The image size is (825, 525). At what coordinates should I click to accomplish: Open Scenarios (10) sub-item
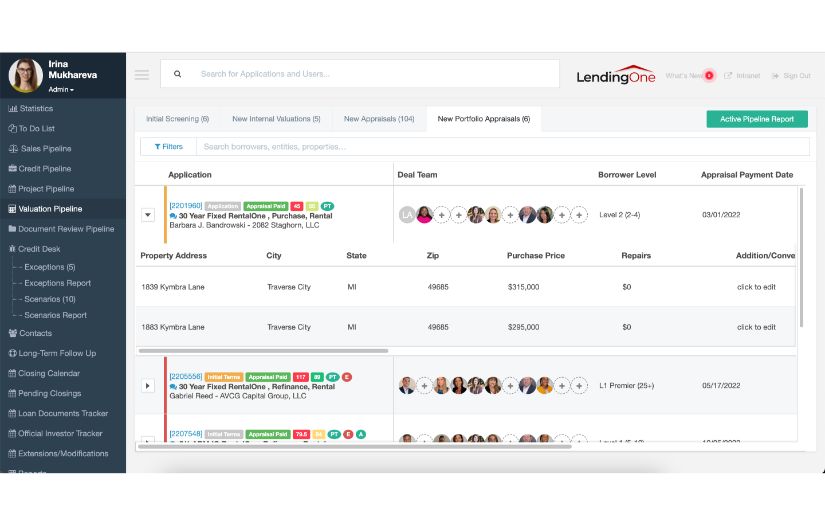pyautogui.click(x=49, y=299)
